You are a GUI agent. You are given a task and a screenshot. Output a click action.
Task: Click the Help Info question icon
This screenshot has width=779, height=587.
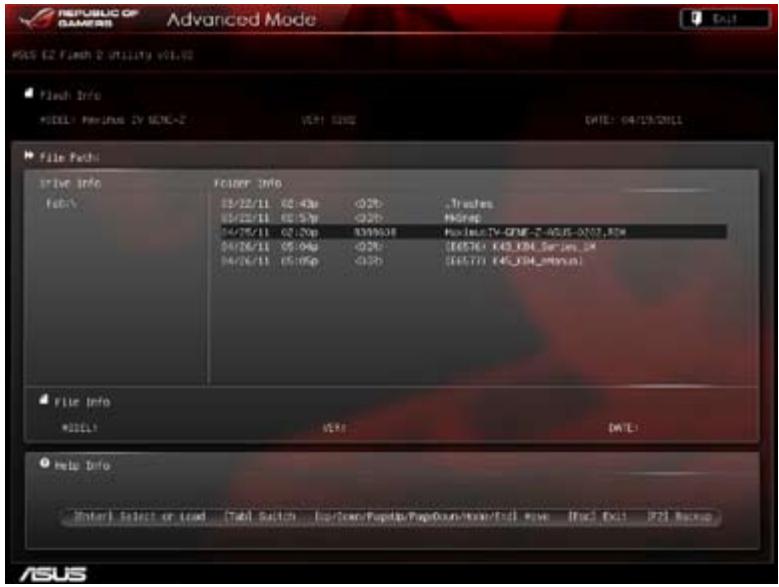[x=44, y=463]
